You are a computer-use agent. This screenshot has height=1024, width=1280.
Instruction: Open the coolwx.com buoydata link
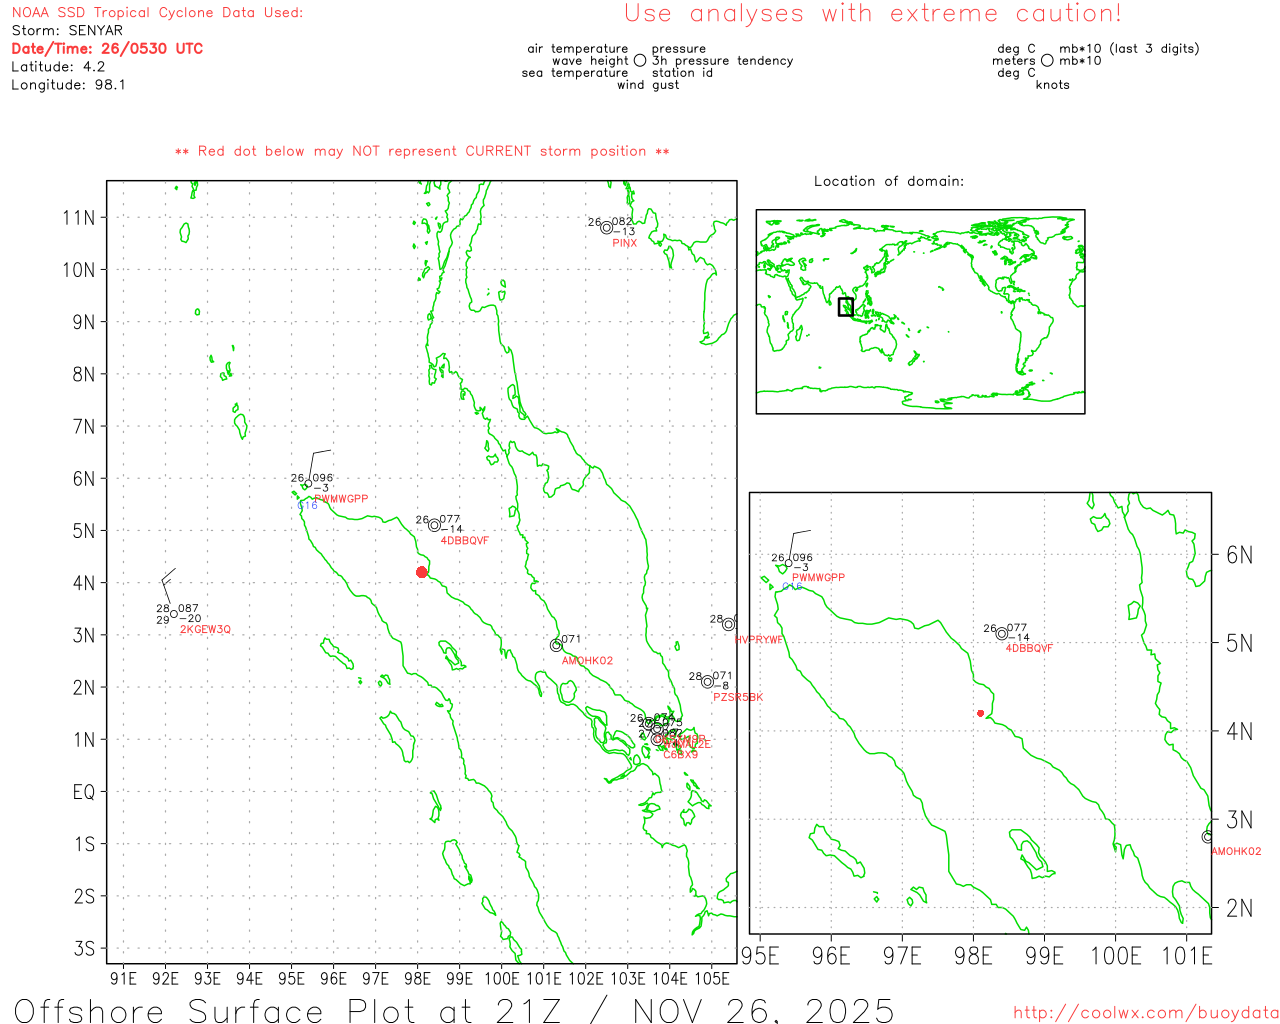point(1145,1013)
